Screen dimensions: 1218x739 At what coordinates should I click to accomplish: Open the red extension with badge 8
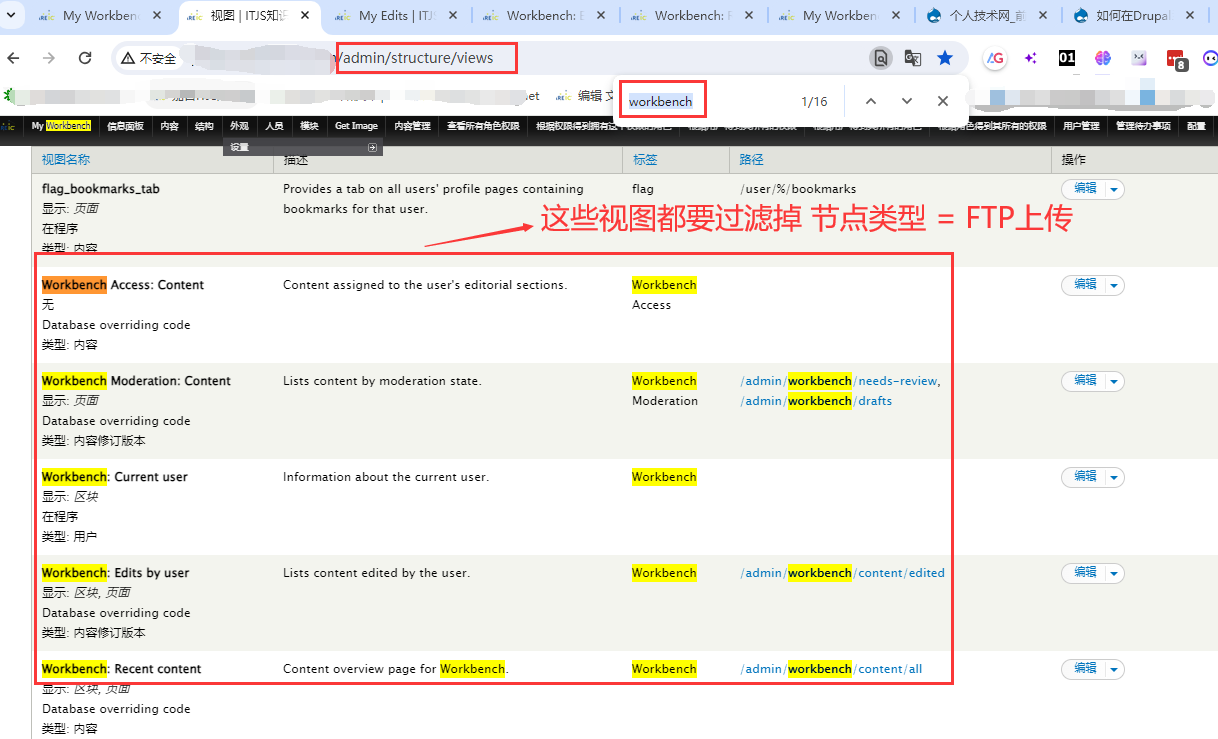(1176, 60)
